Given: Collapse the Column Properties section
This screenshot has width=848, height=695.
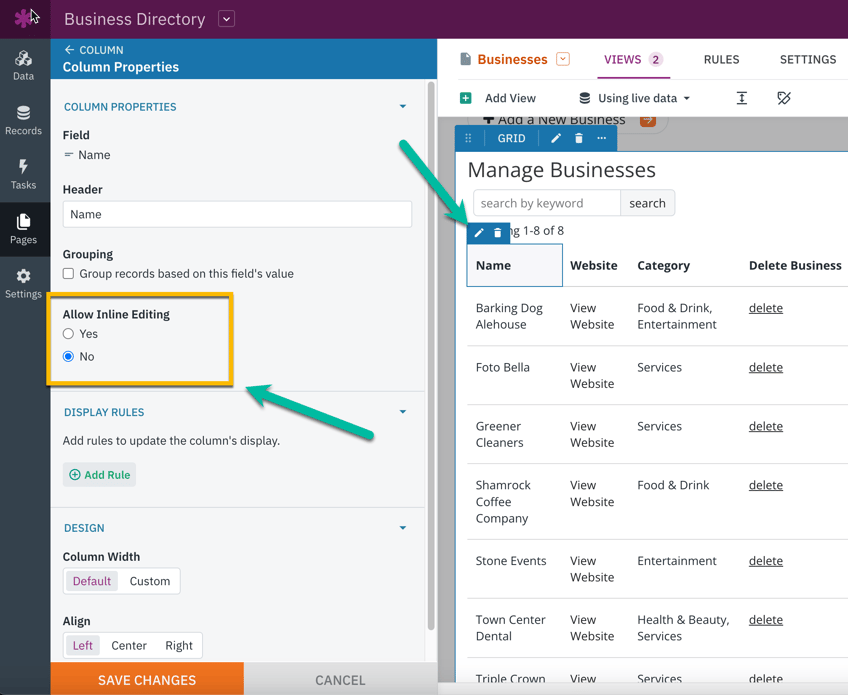Looking at the screenshot, I should 403,107.
